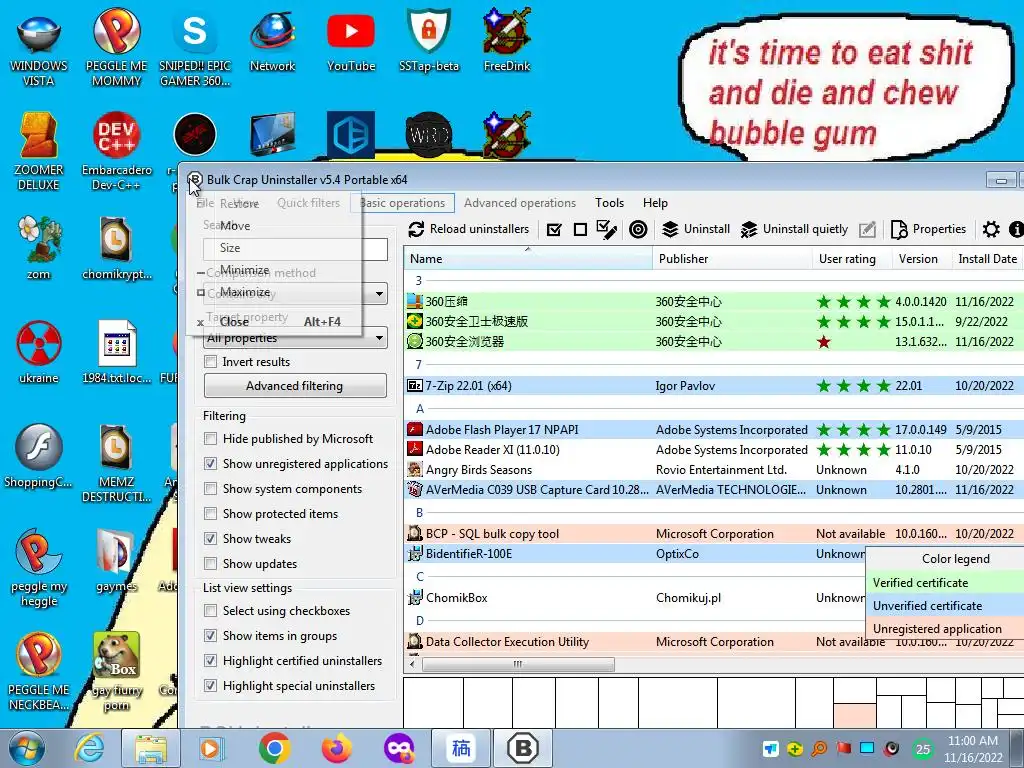This screenshot has height=768, width=1024.
Task: Open the Tools menu
Action: click(x=609, y=203)
